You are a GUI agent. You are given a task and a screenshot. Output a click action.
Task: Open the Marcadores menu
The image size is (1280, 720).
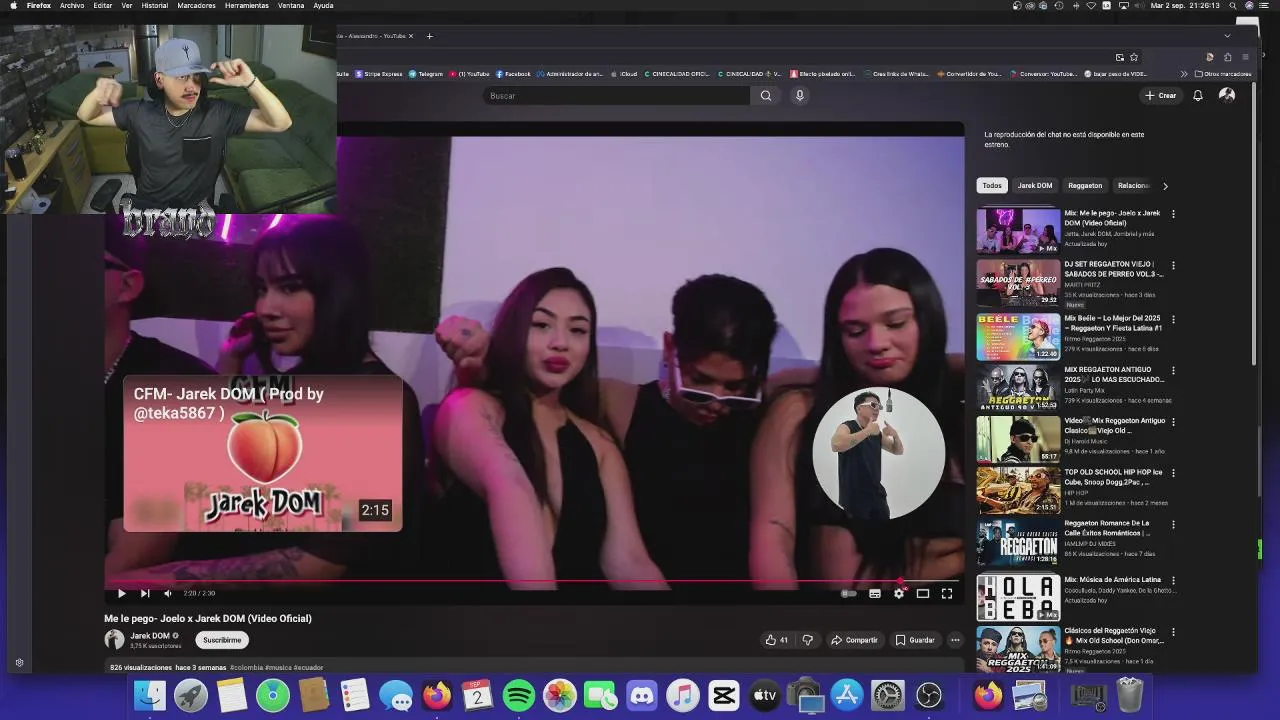196,5
